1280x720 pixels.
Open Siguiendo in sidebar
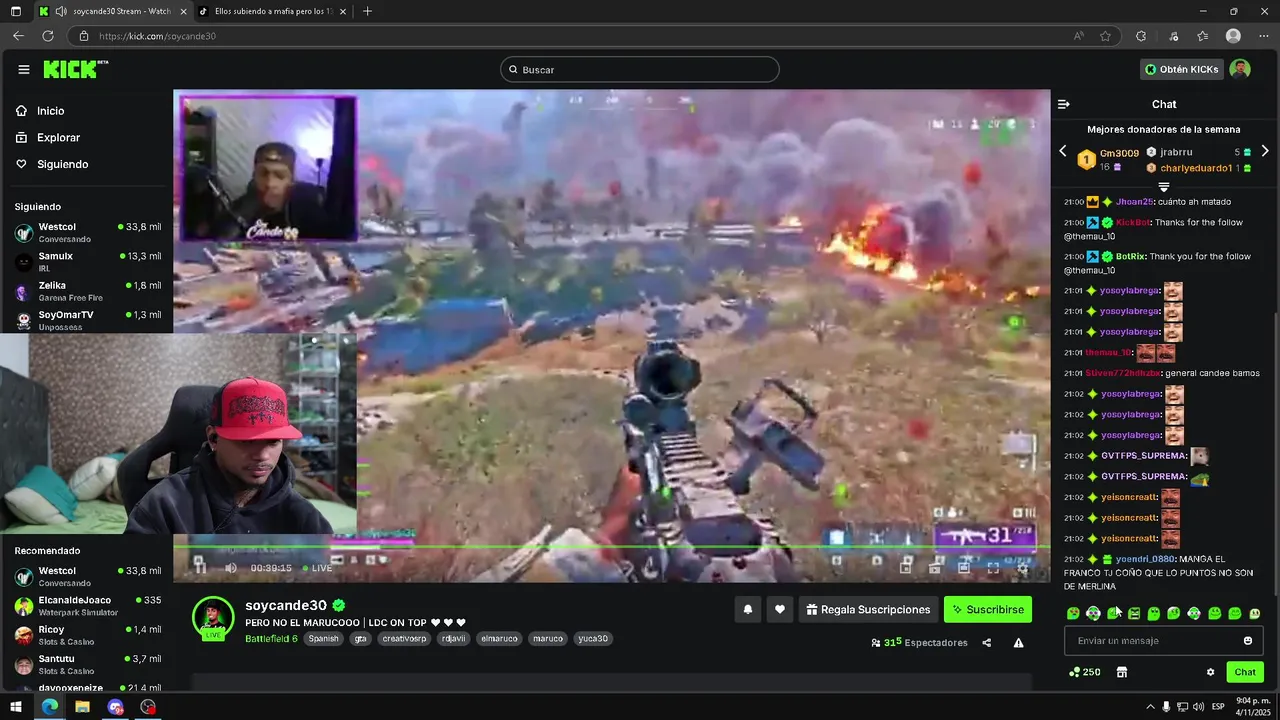tap(52, 164)
